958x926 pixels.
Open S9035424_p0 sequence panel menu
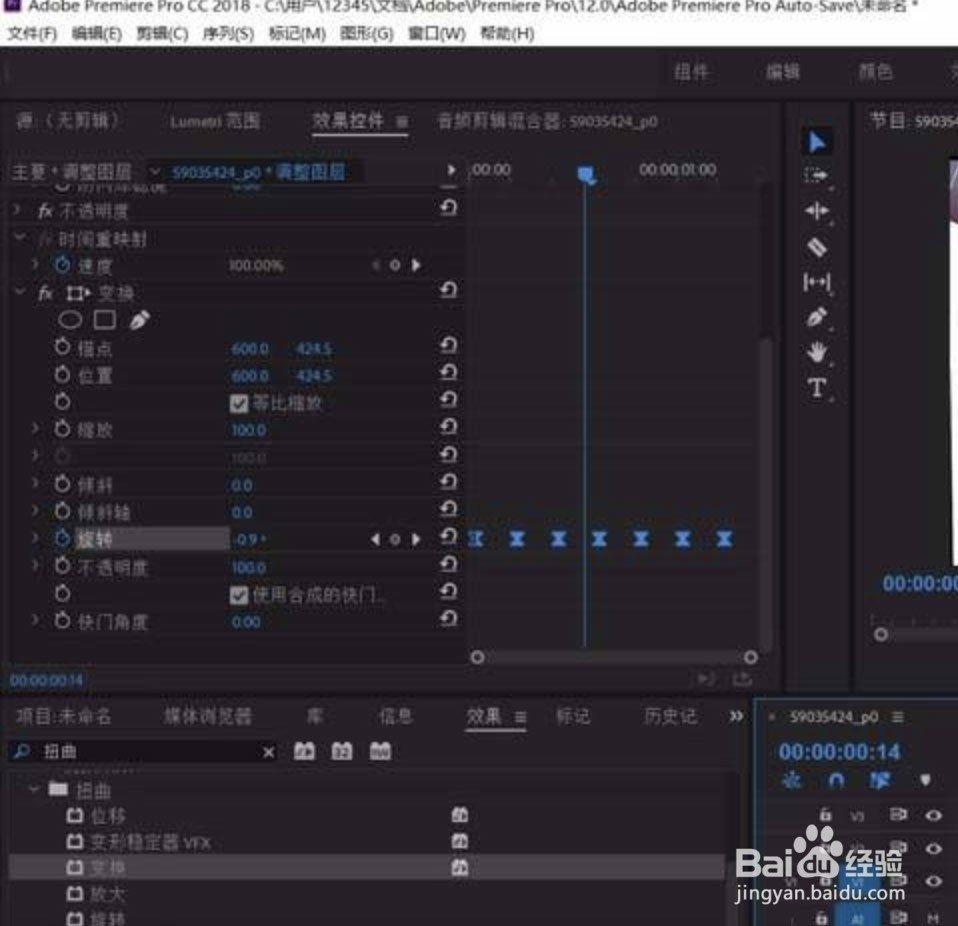click(898, 717)
